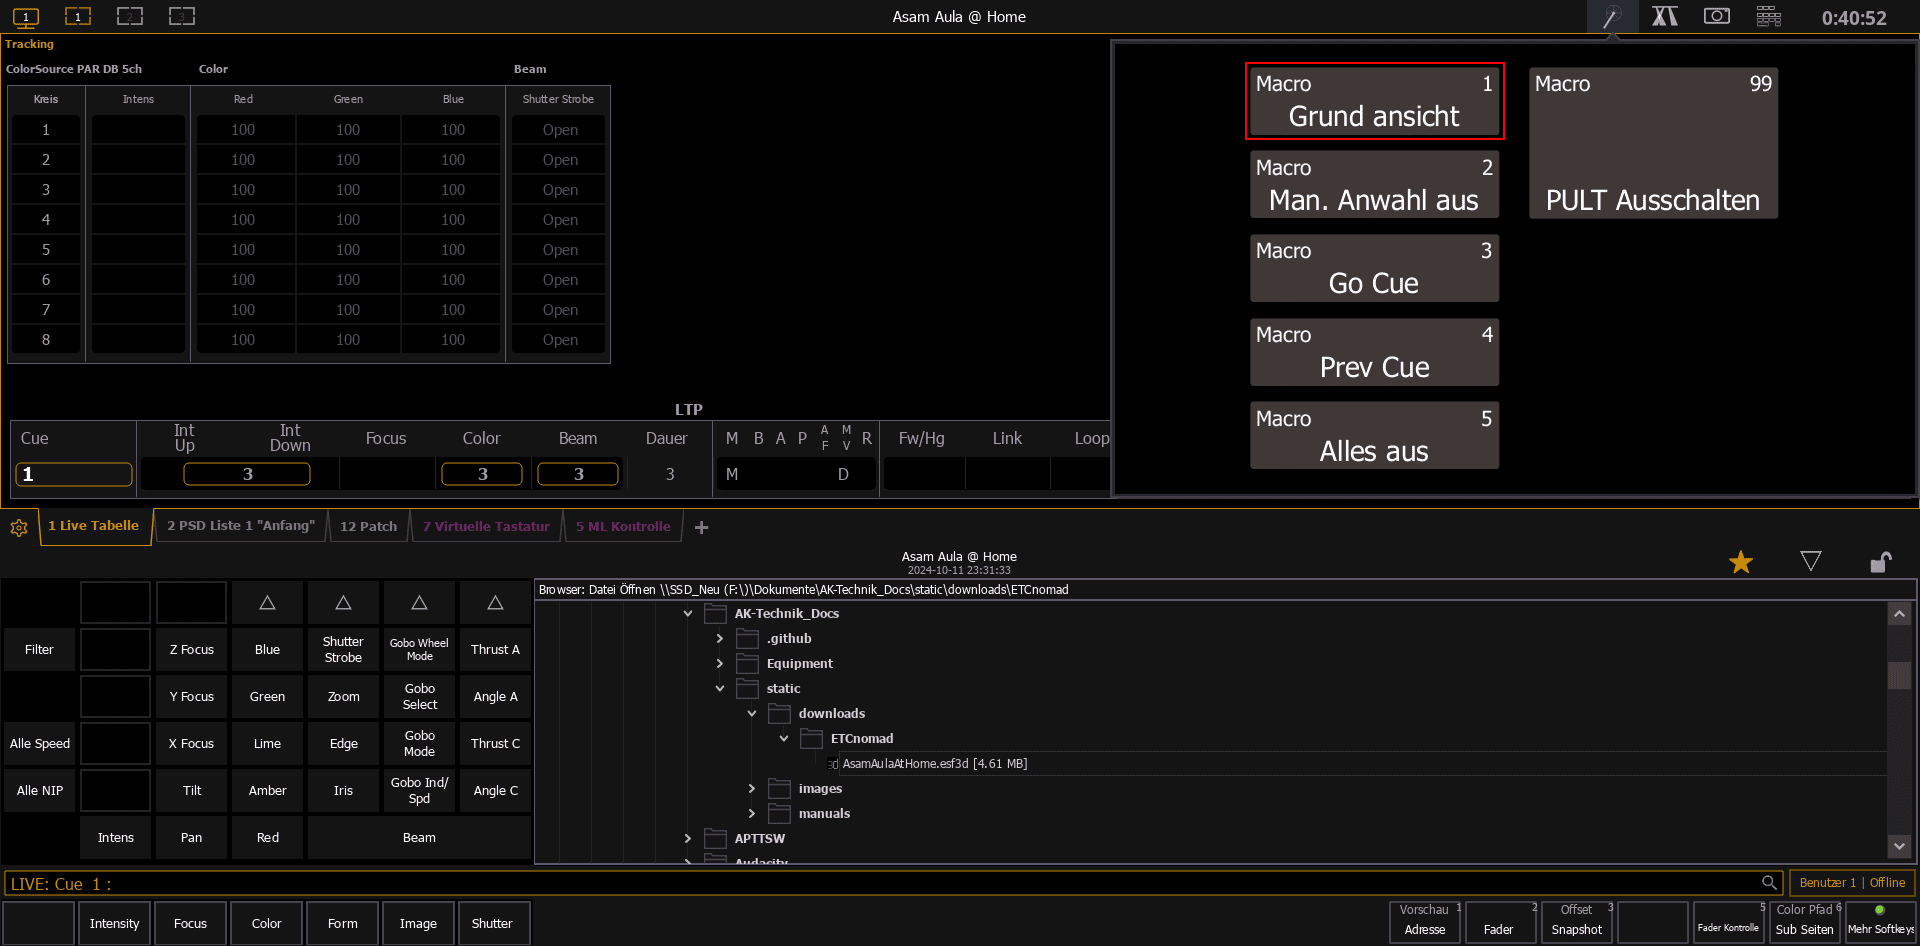
Task: Trigger the Go Cue macro button
Action: [x=1374, y=268]
